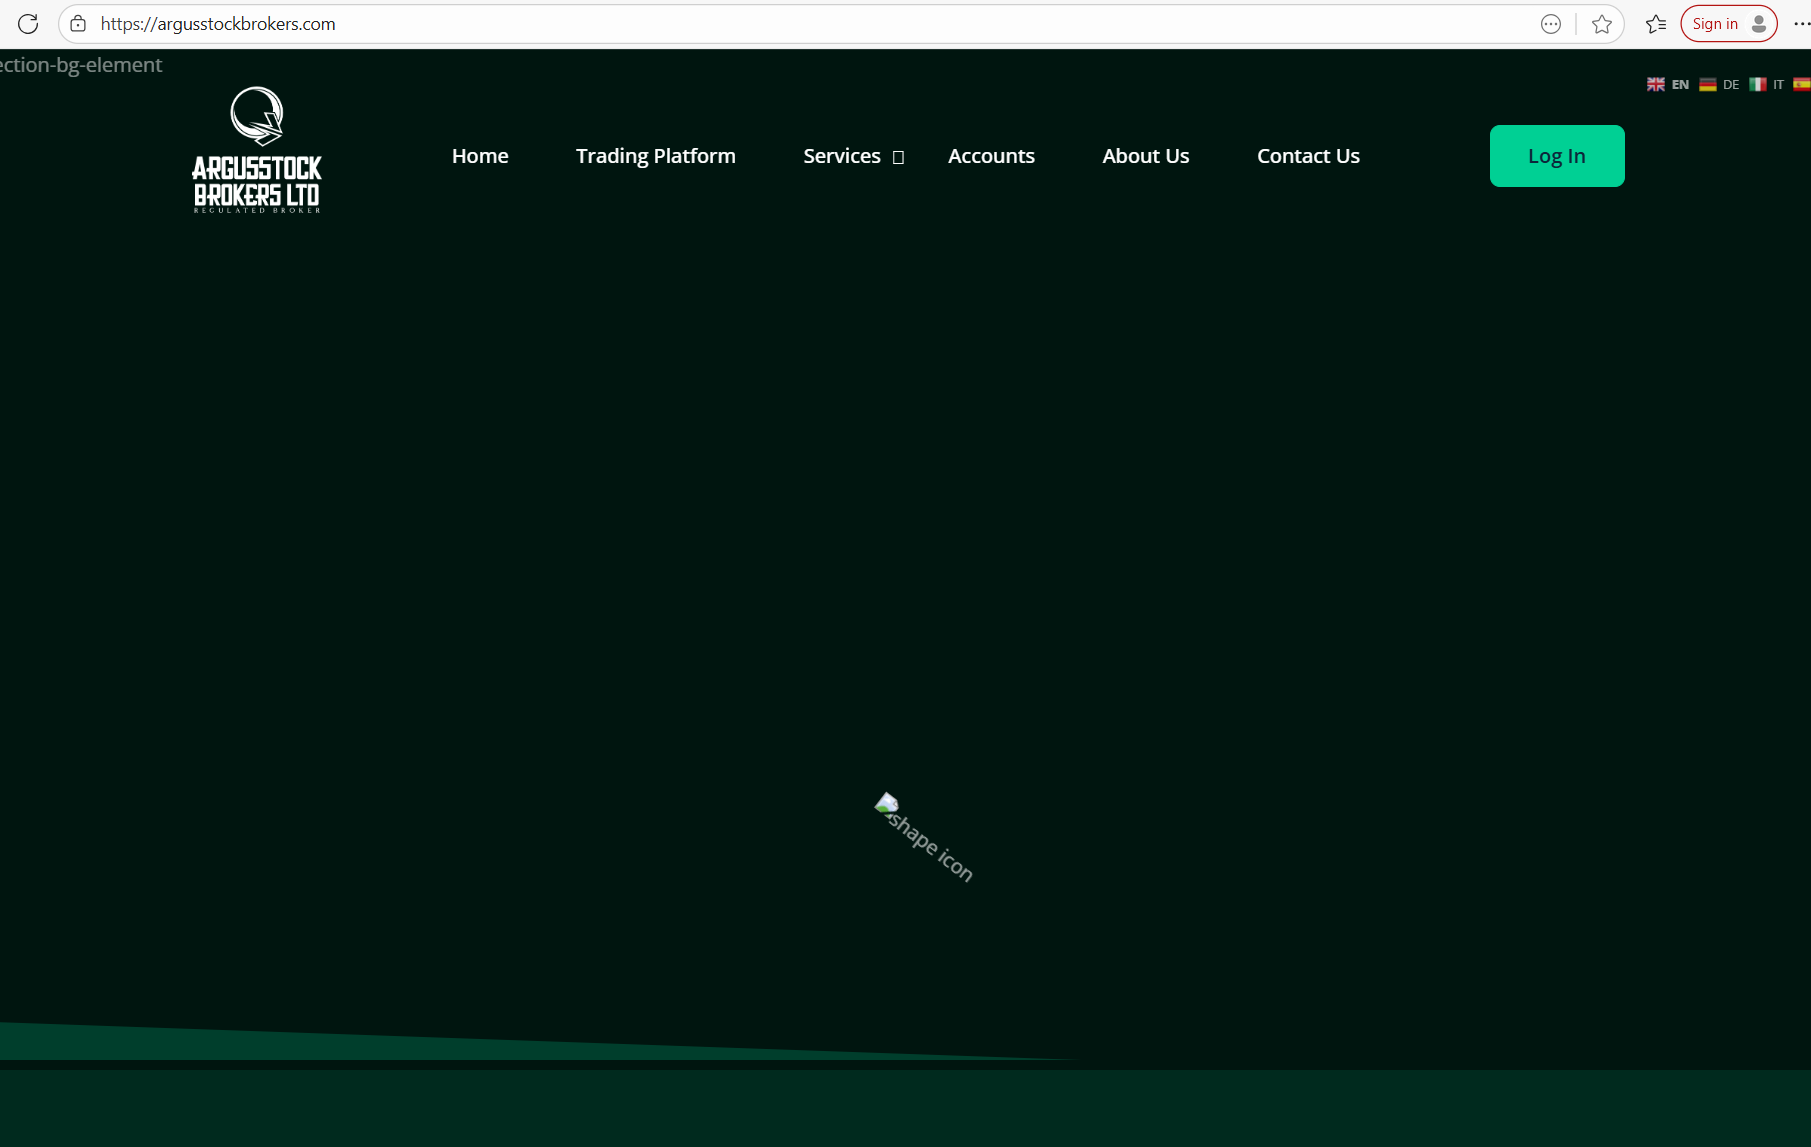
Task: Go to Trading Platform page
Action: click(x=655, y=156)
